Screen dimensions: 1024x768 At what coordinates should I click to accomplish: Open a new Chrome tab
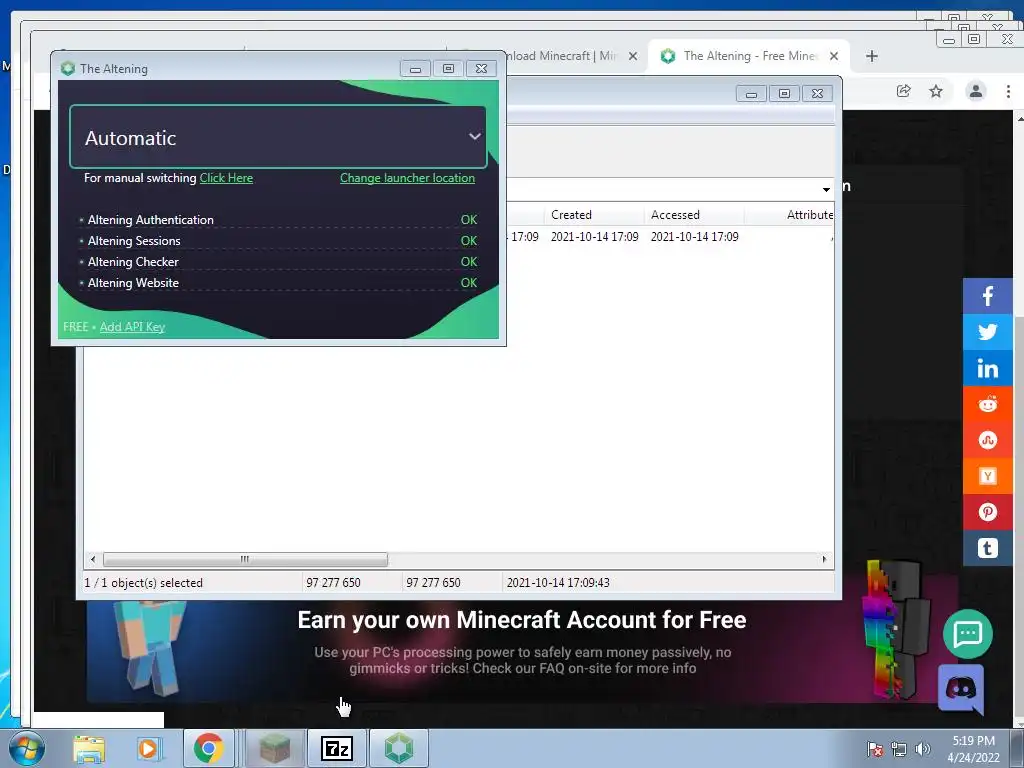click(872, 56)
